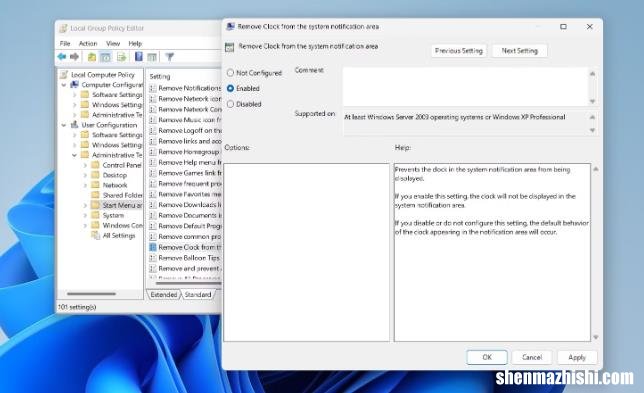Click the policy icon beside Remove Notifications
The height and width of the screenshot is (393, 644).
152,88
